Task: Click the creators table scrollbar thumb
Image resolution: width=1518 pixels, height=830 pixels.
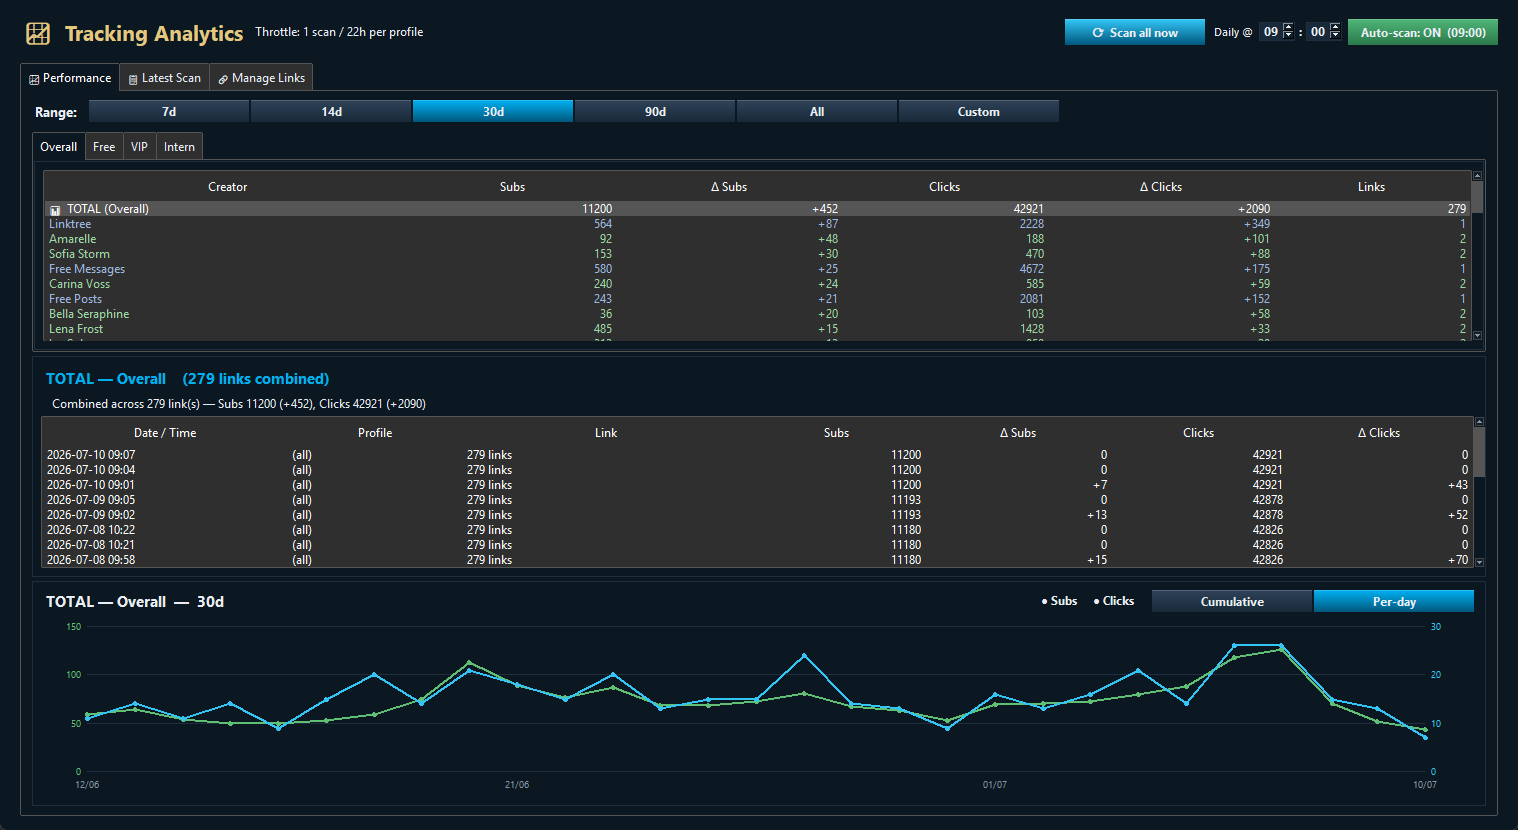Action: (x=1477, y=196)
